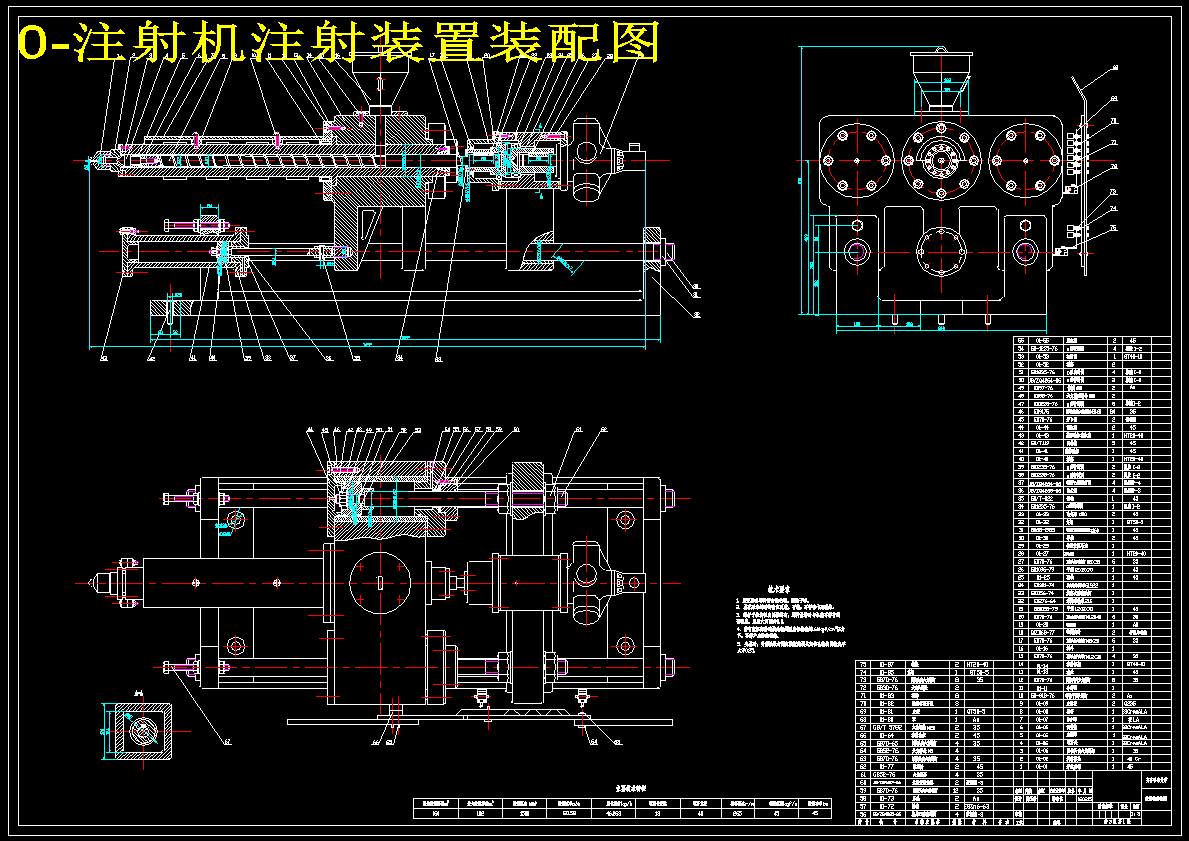Select the hopper in the end view drawing
The height and width of the screenshot is (841, 1189).
941,80
